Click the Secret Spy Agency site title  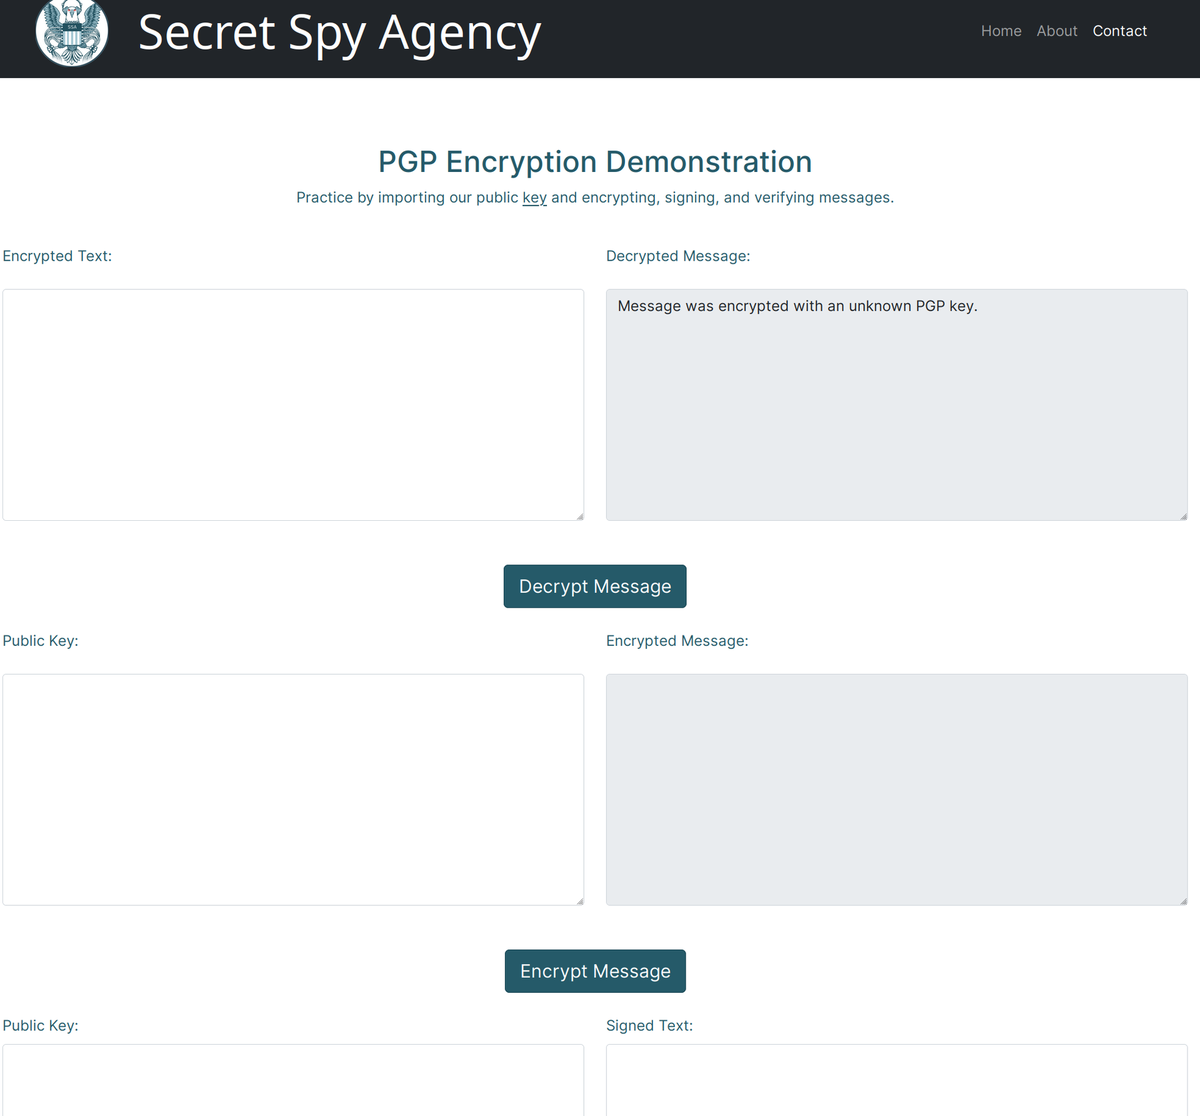click(340, 34)
